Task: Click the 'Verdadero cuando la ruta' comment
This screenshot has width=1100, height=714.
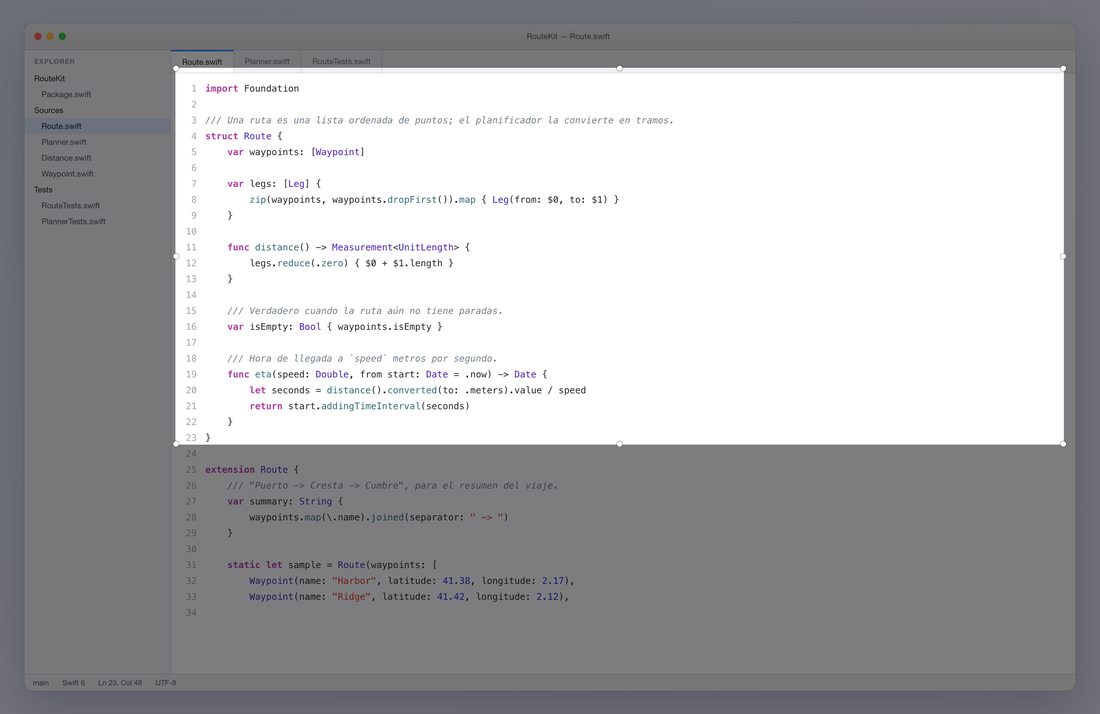Action: click(x=365, y=311)
